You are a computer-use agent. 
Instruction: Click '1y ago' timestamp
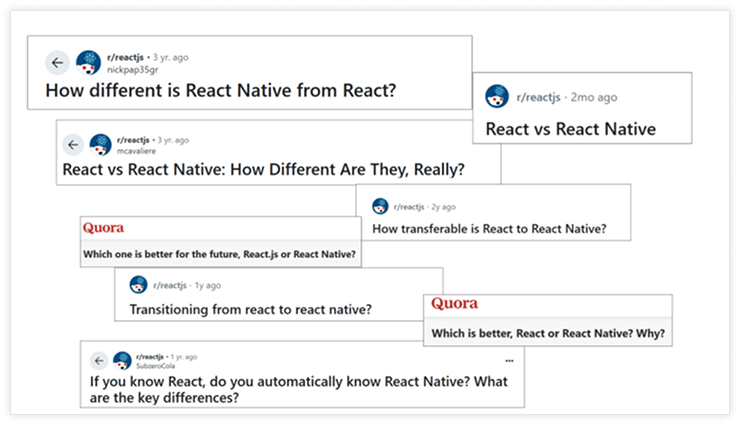[x=208, y=285]
